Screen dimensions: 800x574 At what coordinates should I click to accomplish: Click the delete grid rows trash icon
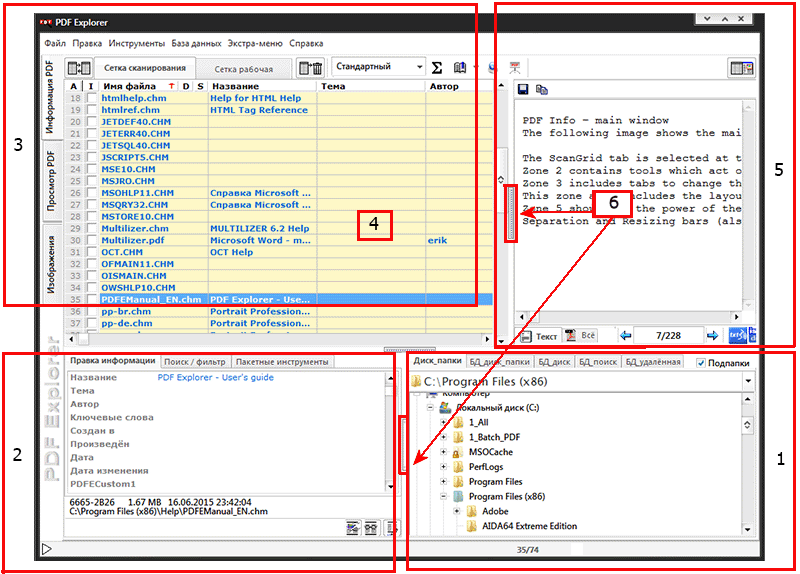click(311, 67)
